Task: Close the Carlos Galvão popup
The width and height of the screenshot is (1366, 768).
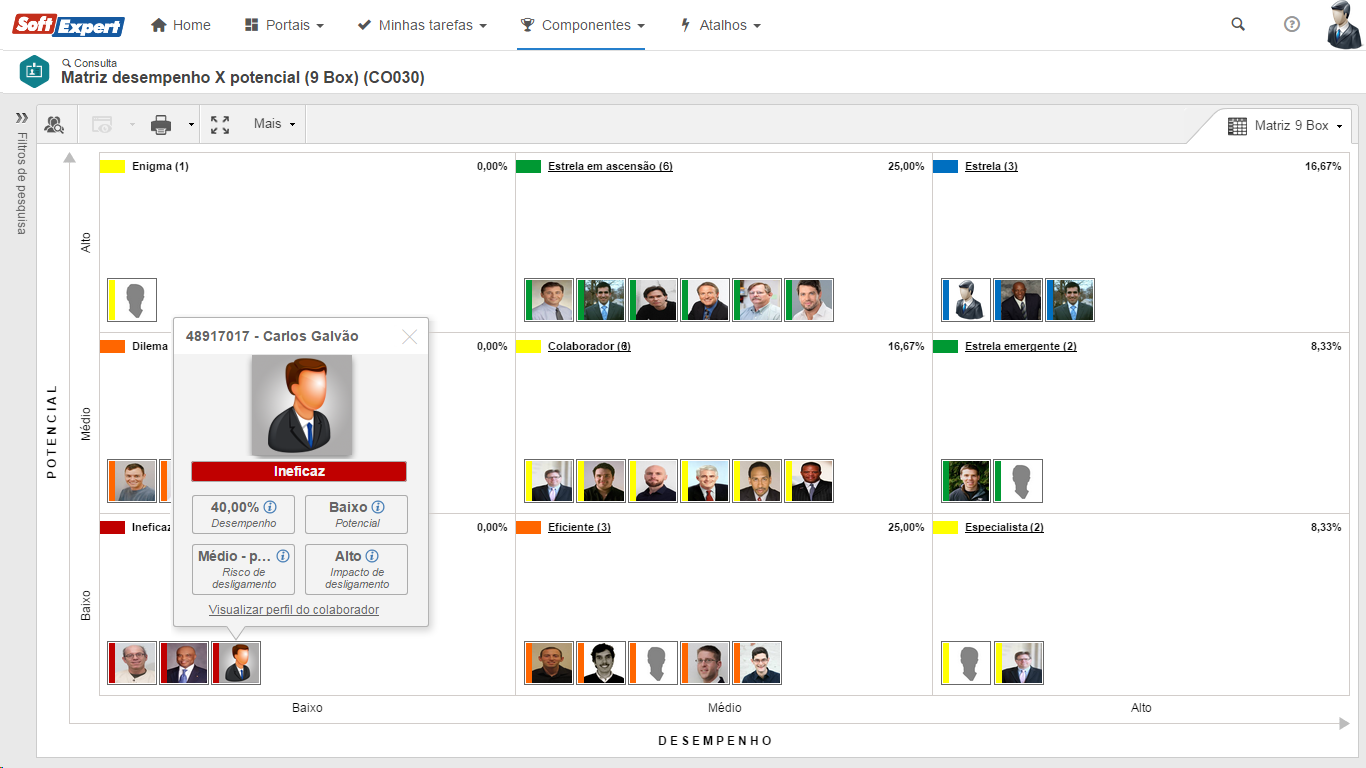Action: click(x=409, y=337)
